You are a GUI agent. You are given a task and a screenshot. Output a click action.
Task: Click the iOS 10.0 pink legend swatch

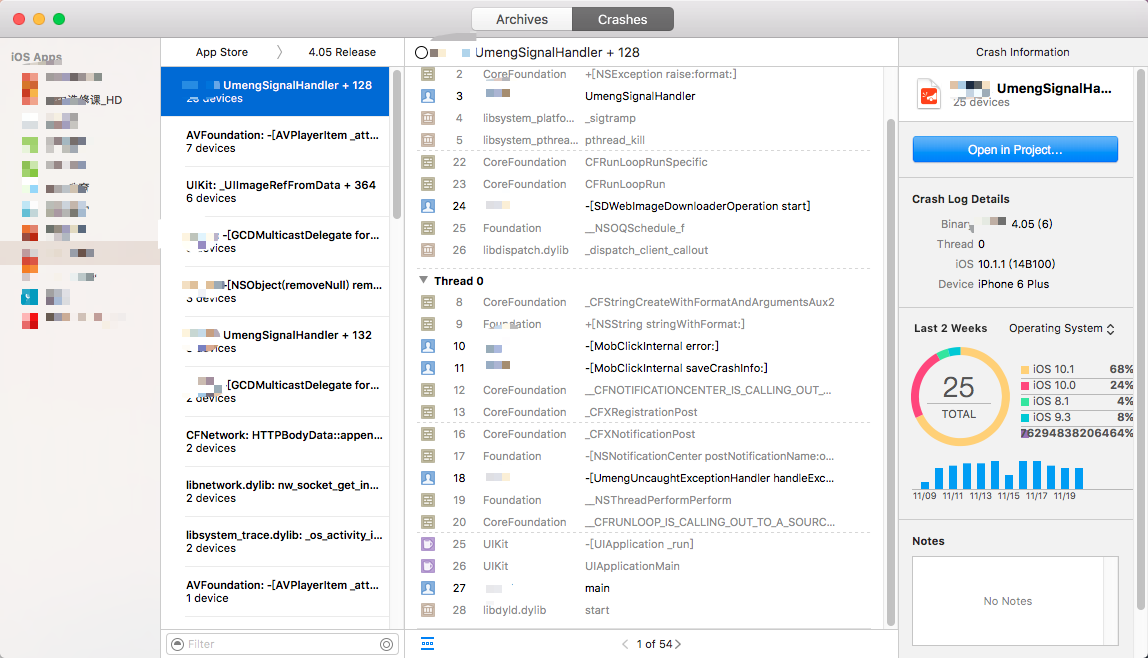pos(1025,385)
